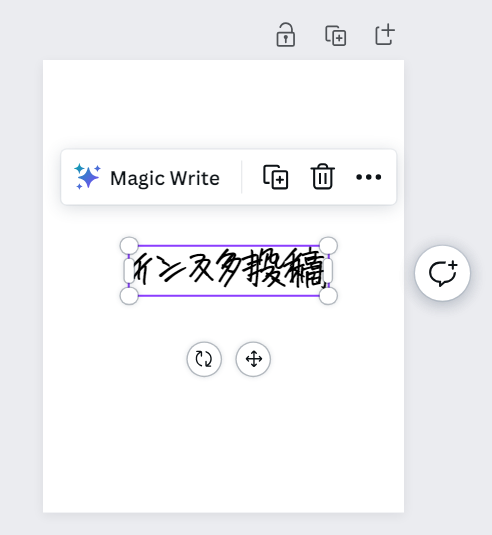The width and height of the screenshot is (492, 535).
Task: Click the add comment bubble button
Action: point(443,273)
